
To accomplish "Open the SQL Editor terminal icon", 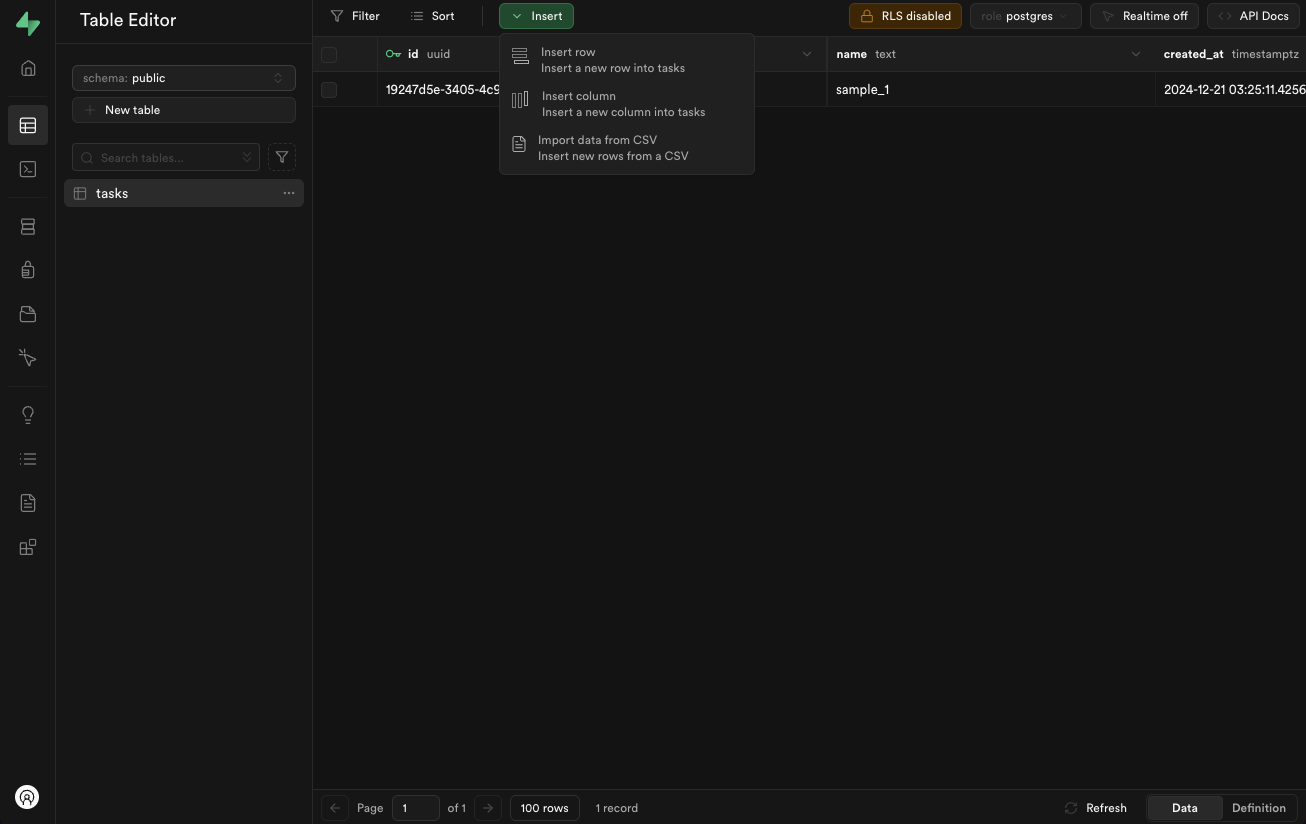I will tap(28, 169).
